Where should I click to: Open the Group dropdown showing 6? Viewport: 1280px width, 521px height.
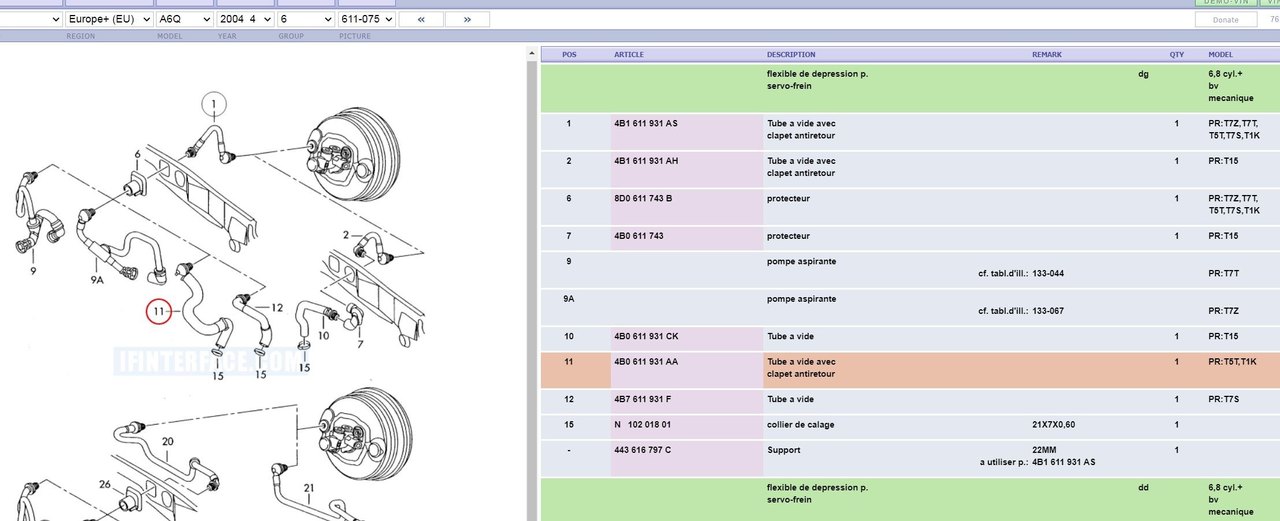pyautogui.click(x=306, y=19)
